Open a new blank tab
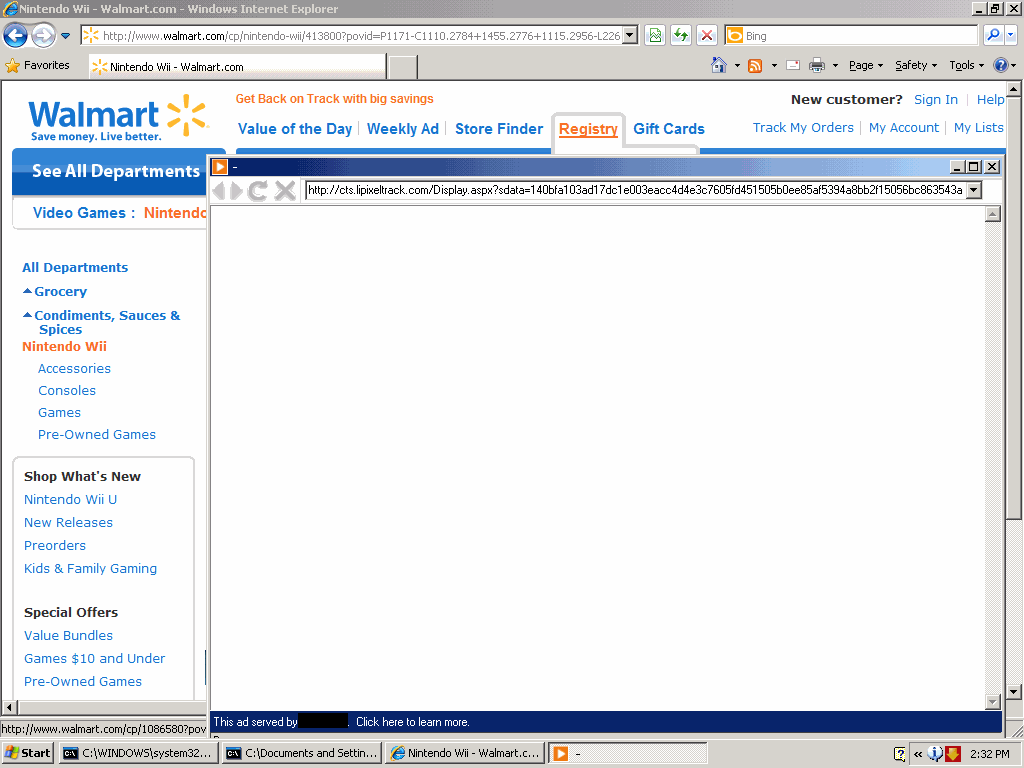This screenshot has height=768, width=1024. [403, 67]
